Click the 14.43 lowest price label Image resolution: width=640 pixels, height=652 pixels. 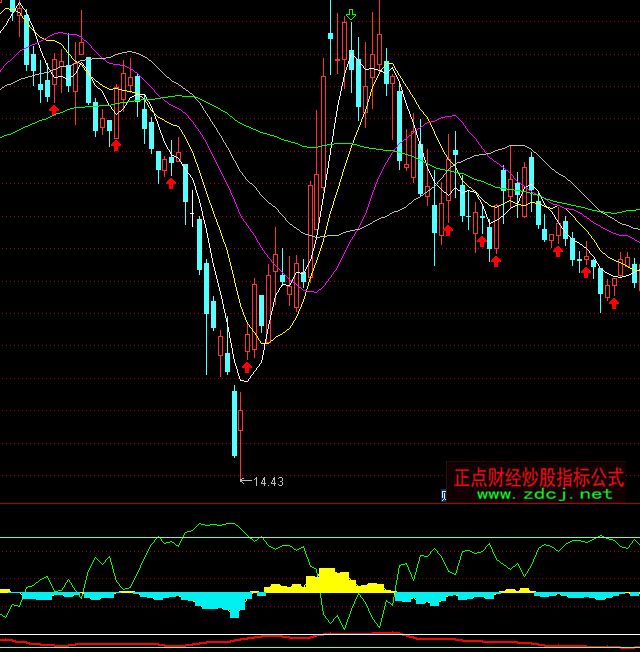click(x=268, y=481)
